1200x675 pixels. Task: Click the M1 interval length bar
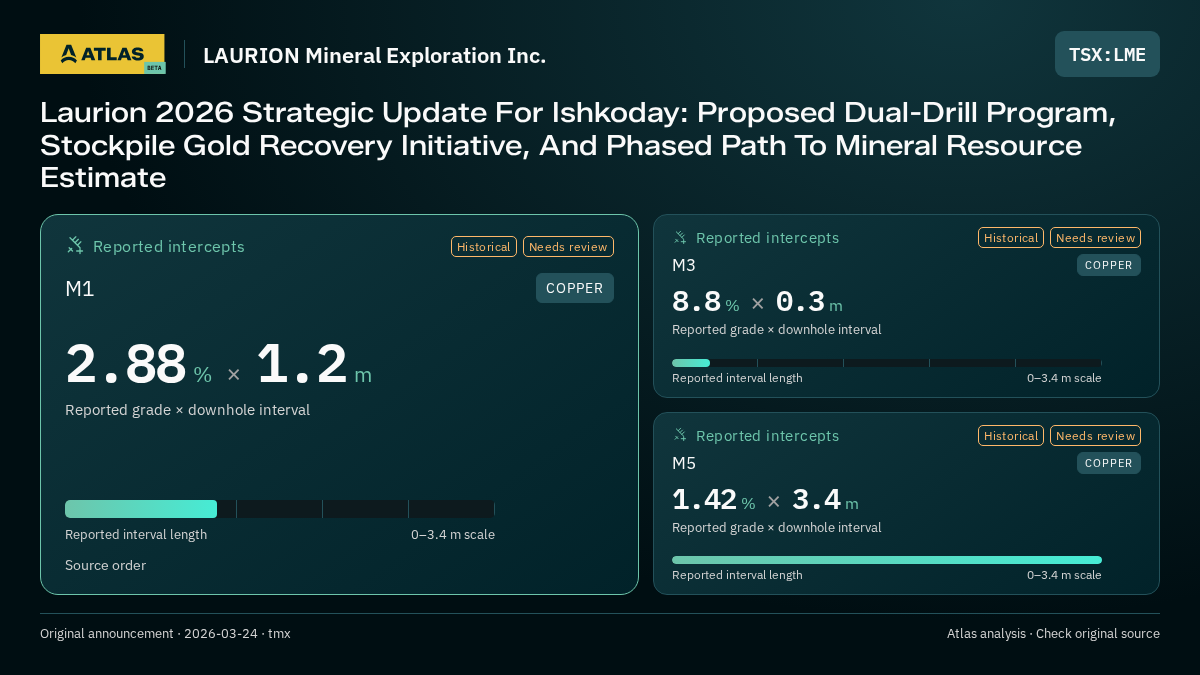coord(280,509)
